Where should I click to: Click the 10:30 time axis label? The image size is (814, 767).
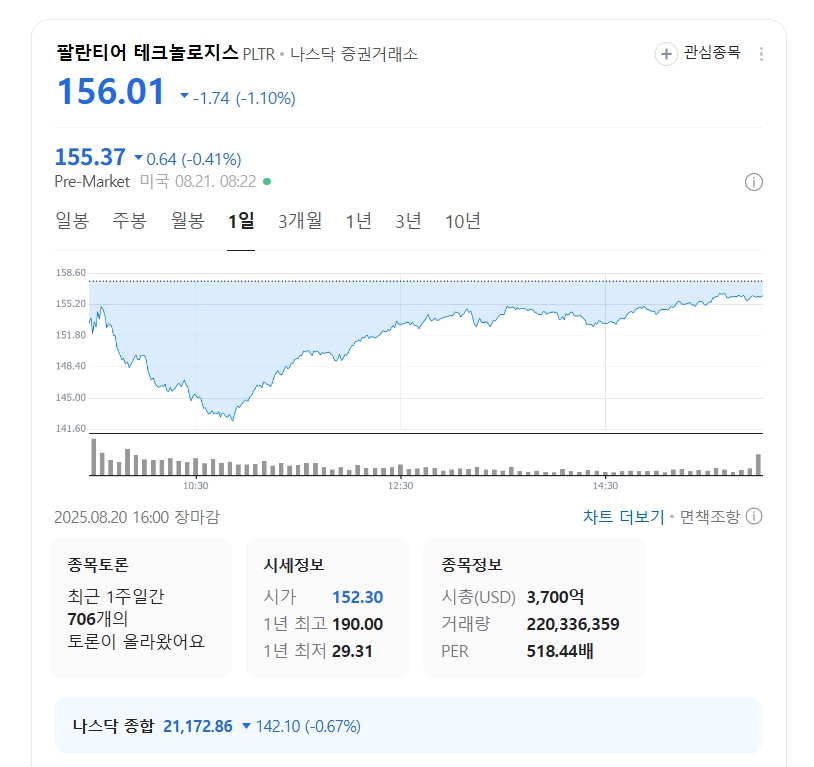pyautogui.click(x=196, y=486)
